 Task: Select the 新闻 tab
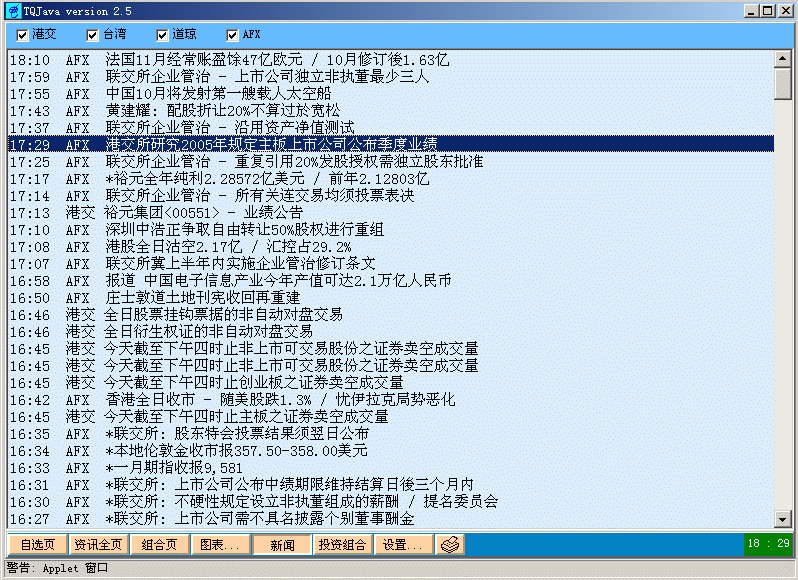coord(282,544)
